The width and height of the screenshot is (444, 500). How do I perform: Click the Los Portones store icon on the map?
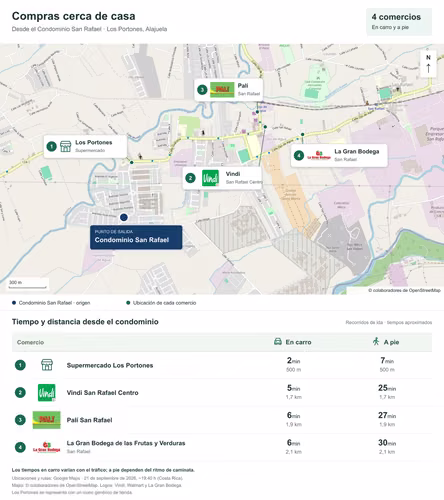point(66,146)
